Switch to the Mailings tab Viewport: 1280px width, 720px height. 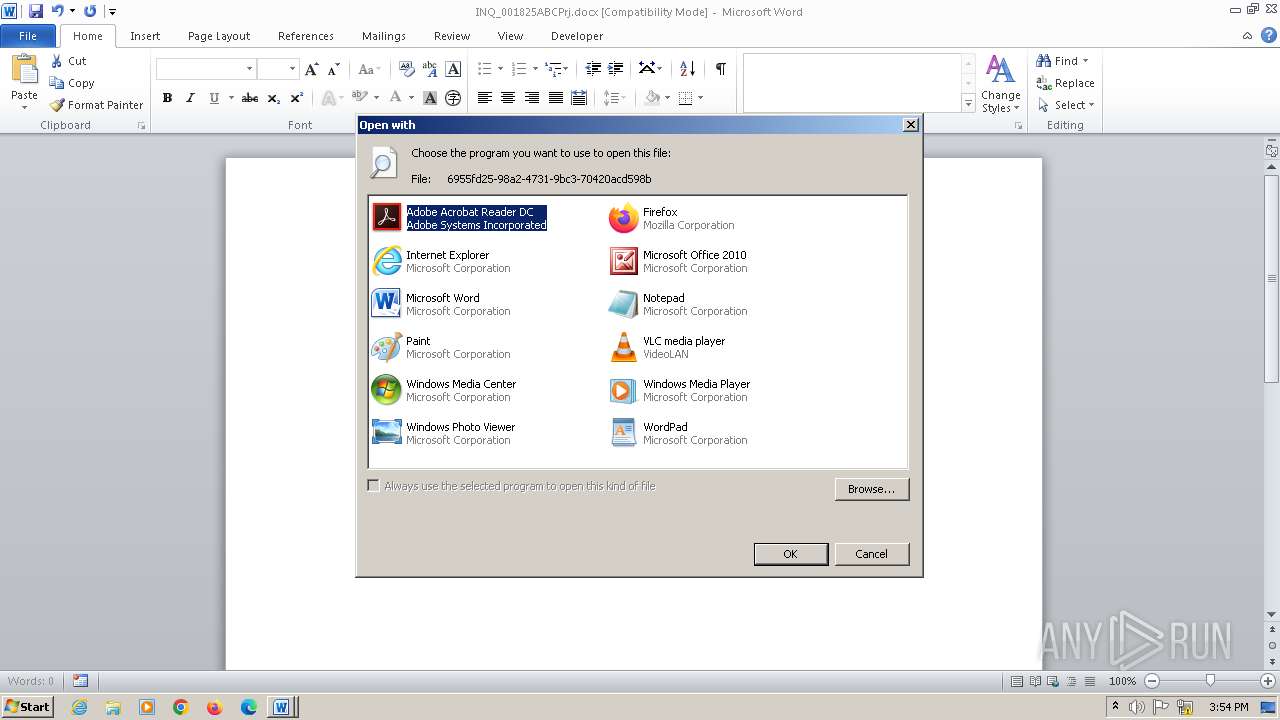pyautogui.click(x=384, y=36)
